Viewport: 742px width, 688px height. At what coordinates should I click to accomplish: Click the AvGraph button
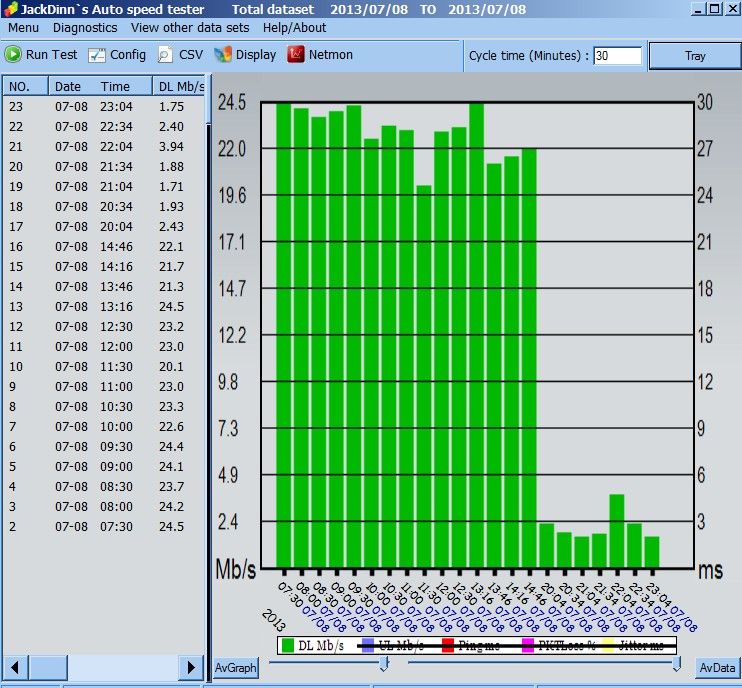coord(236,668)
